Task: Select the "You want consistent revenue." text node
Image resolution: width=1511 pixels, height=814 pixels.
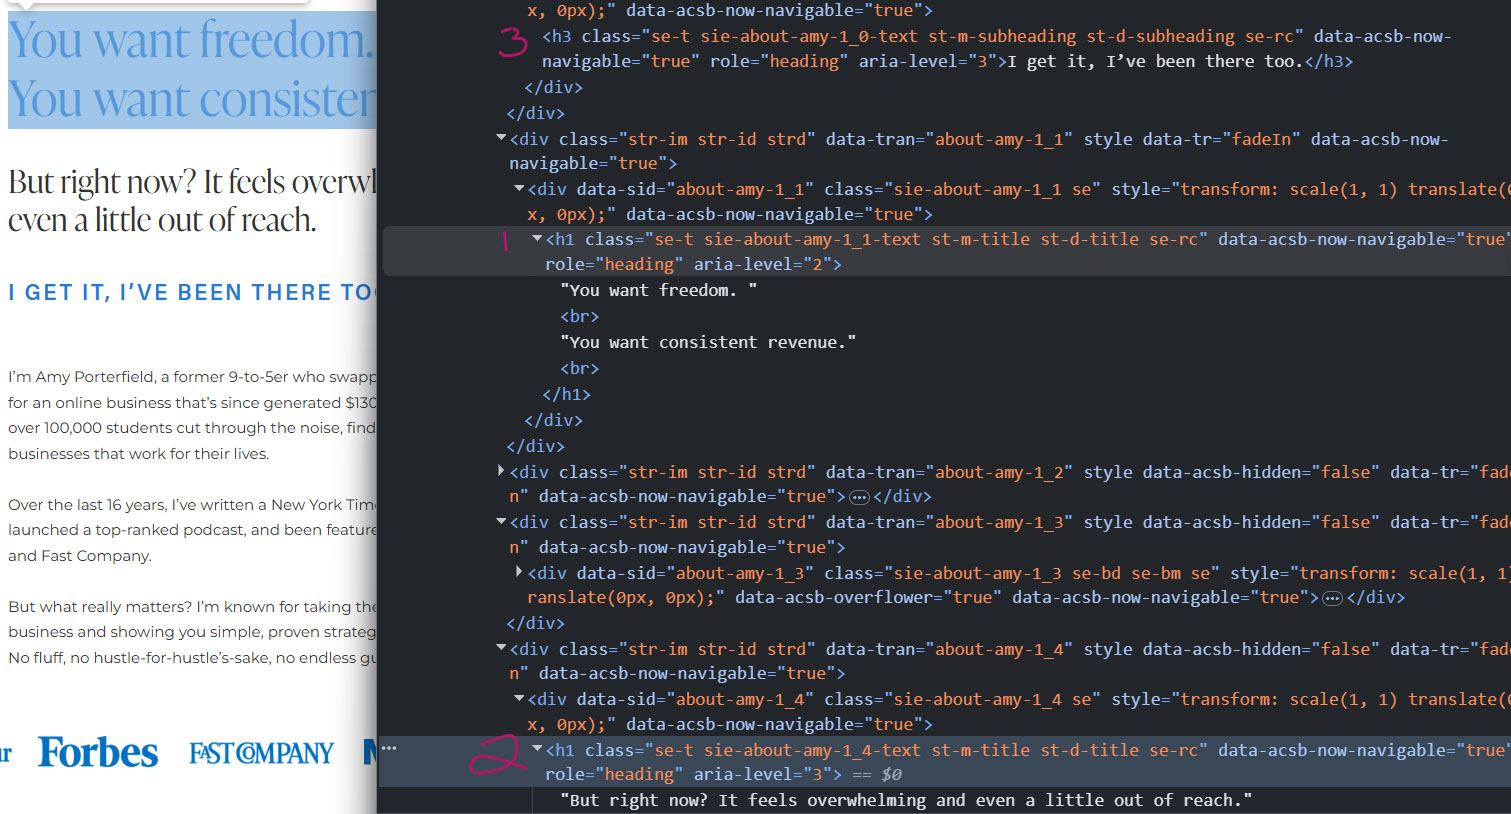Action: (x=708, y=342)
